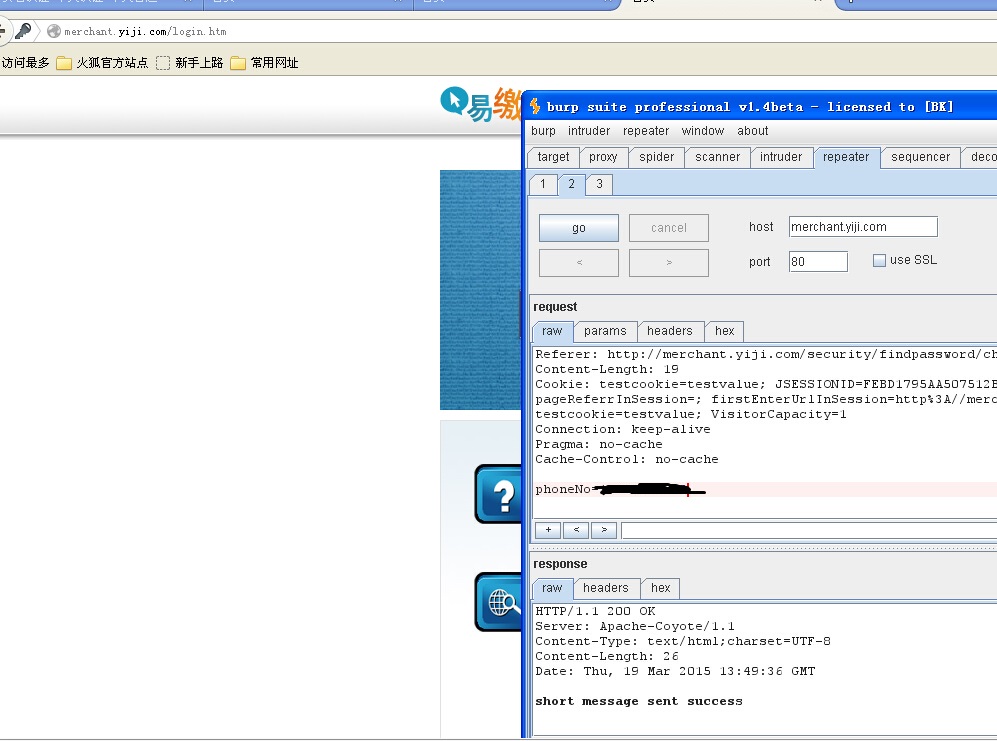Click the Content-Length: 19 request line
Screen dimensions: 997x741
pos(607,370)
